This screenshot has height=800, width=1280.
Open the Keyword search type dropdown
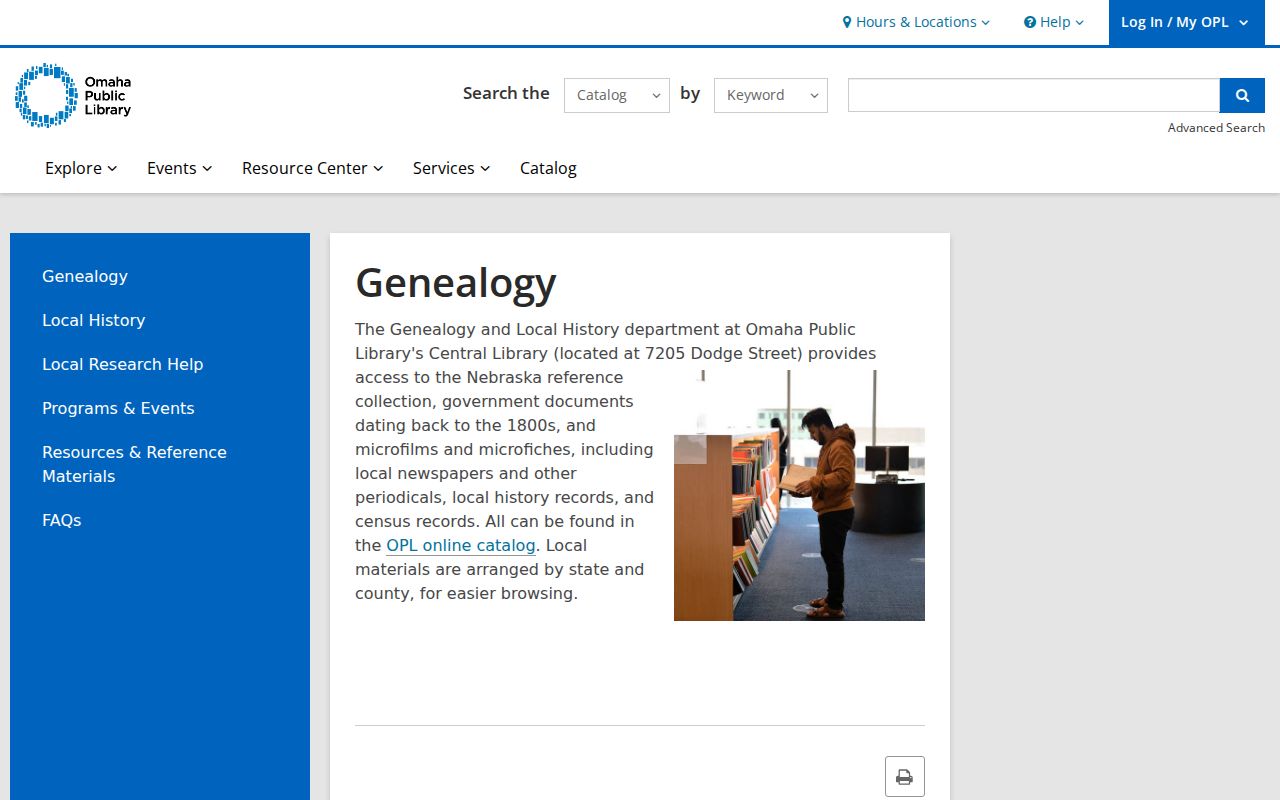771,95
